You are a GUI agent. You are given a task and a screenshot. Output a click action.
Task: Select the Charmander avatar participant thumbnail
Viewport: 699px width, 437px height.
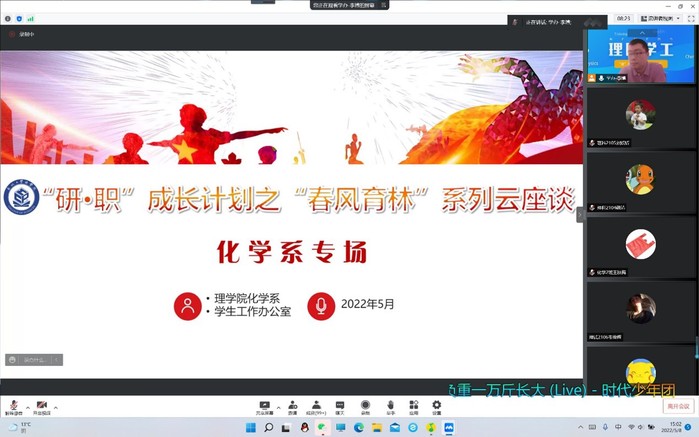click(640, 180)
